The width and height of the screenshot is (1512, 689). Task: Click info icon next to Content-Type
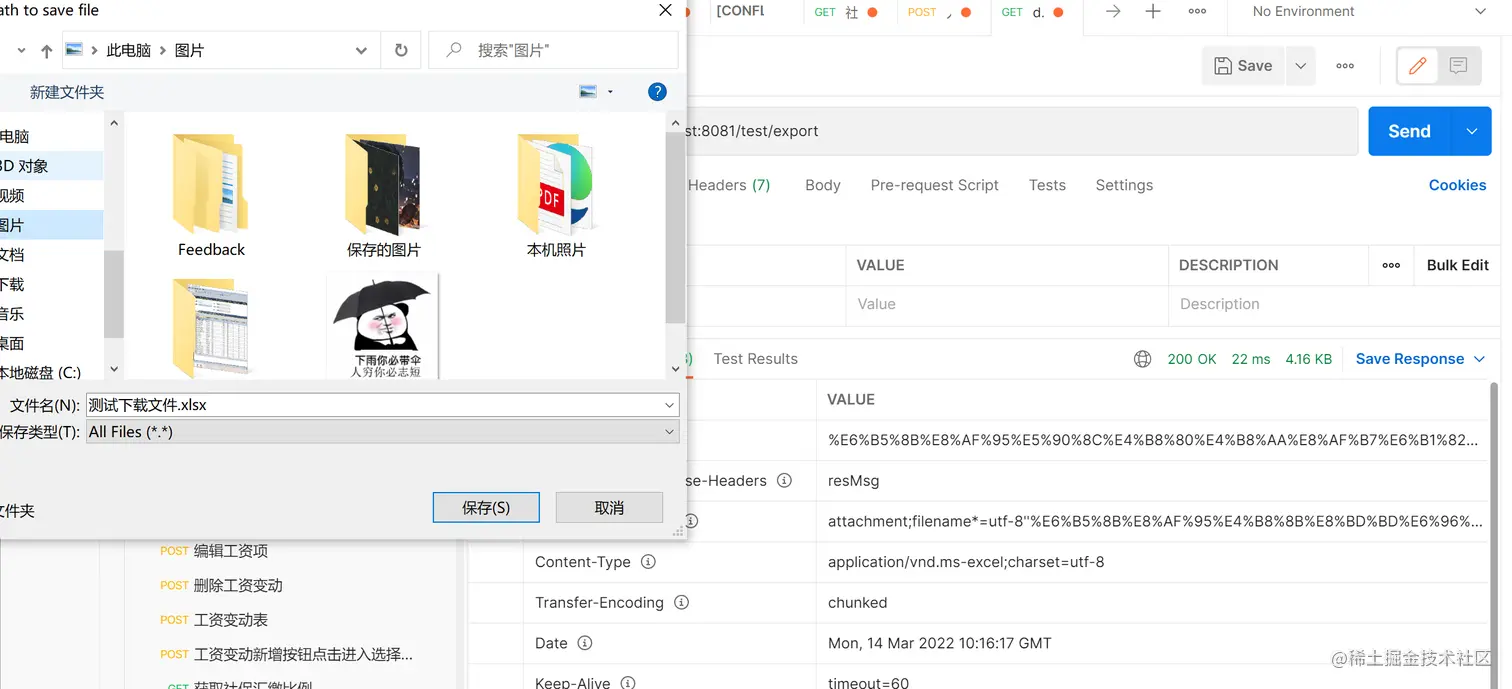(x=648, y=562)
